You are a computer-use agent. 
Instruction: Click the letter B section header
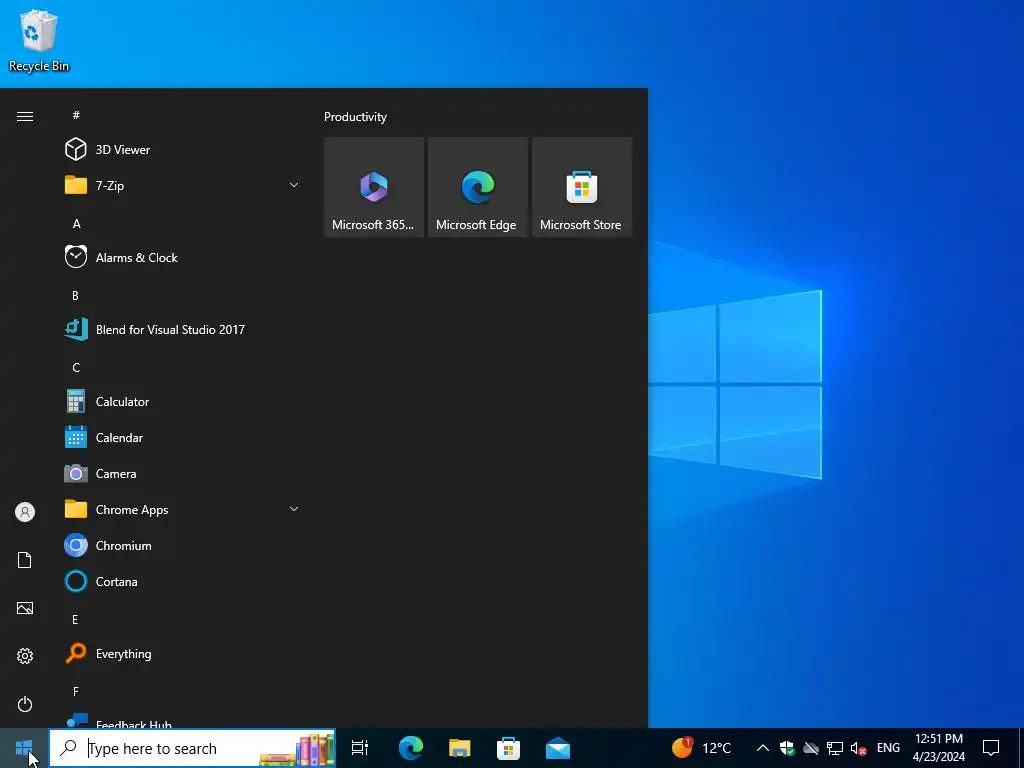(76, 296)
